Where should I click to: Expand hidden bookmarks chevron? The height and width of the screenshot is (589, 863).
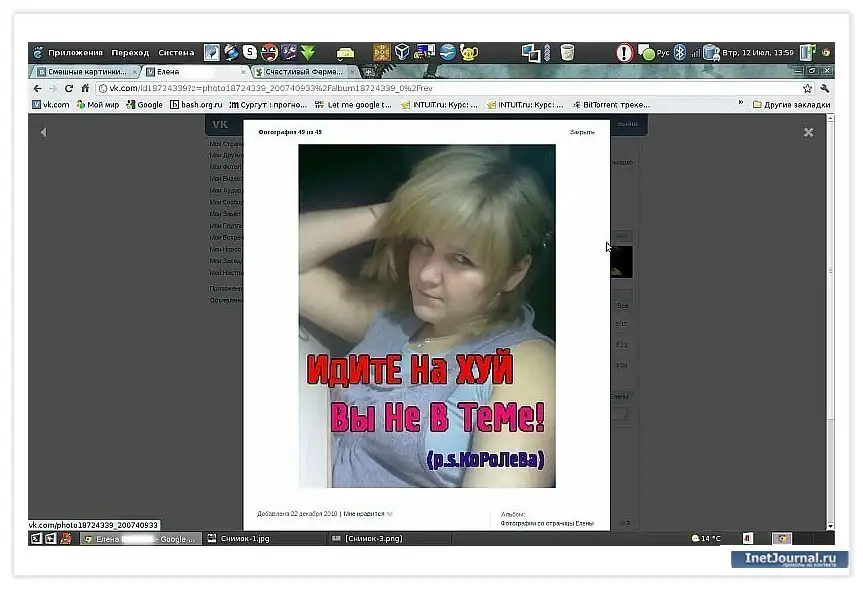tap(740, 103)
